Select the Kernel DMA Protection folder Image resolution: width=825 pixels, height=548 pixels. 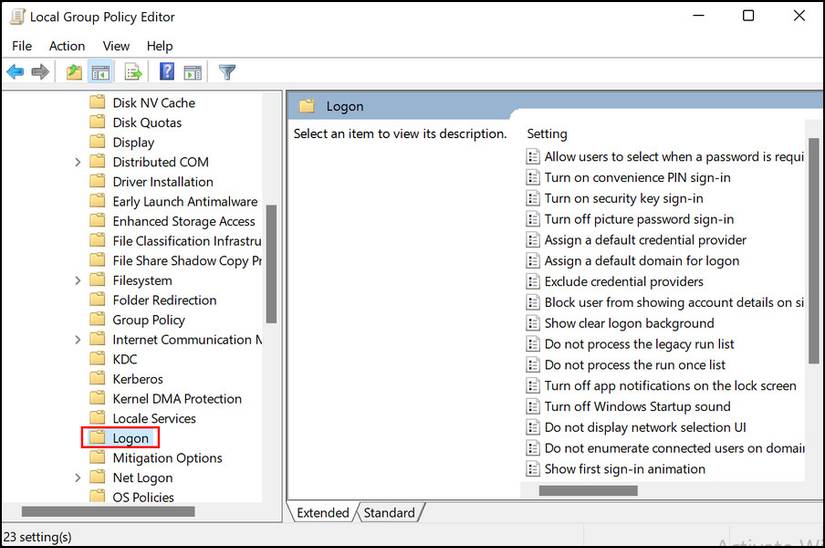tap(177, 399)
